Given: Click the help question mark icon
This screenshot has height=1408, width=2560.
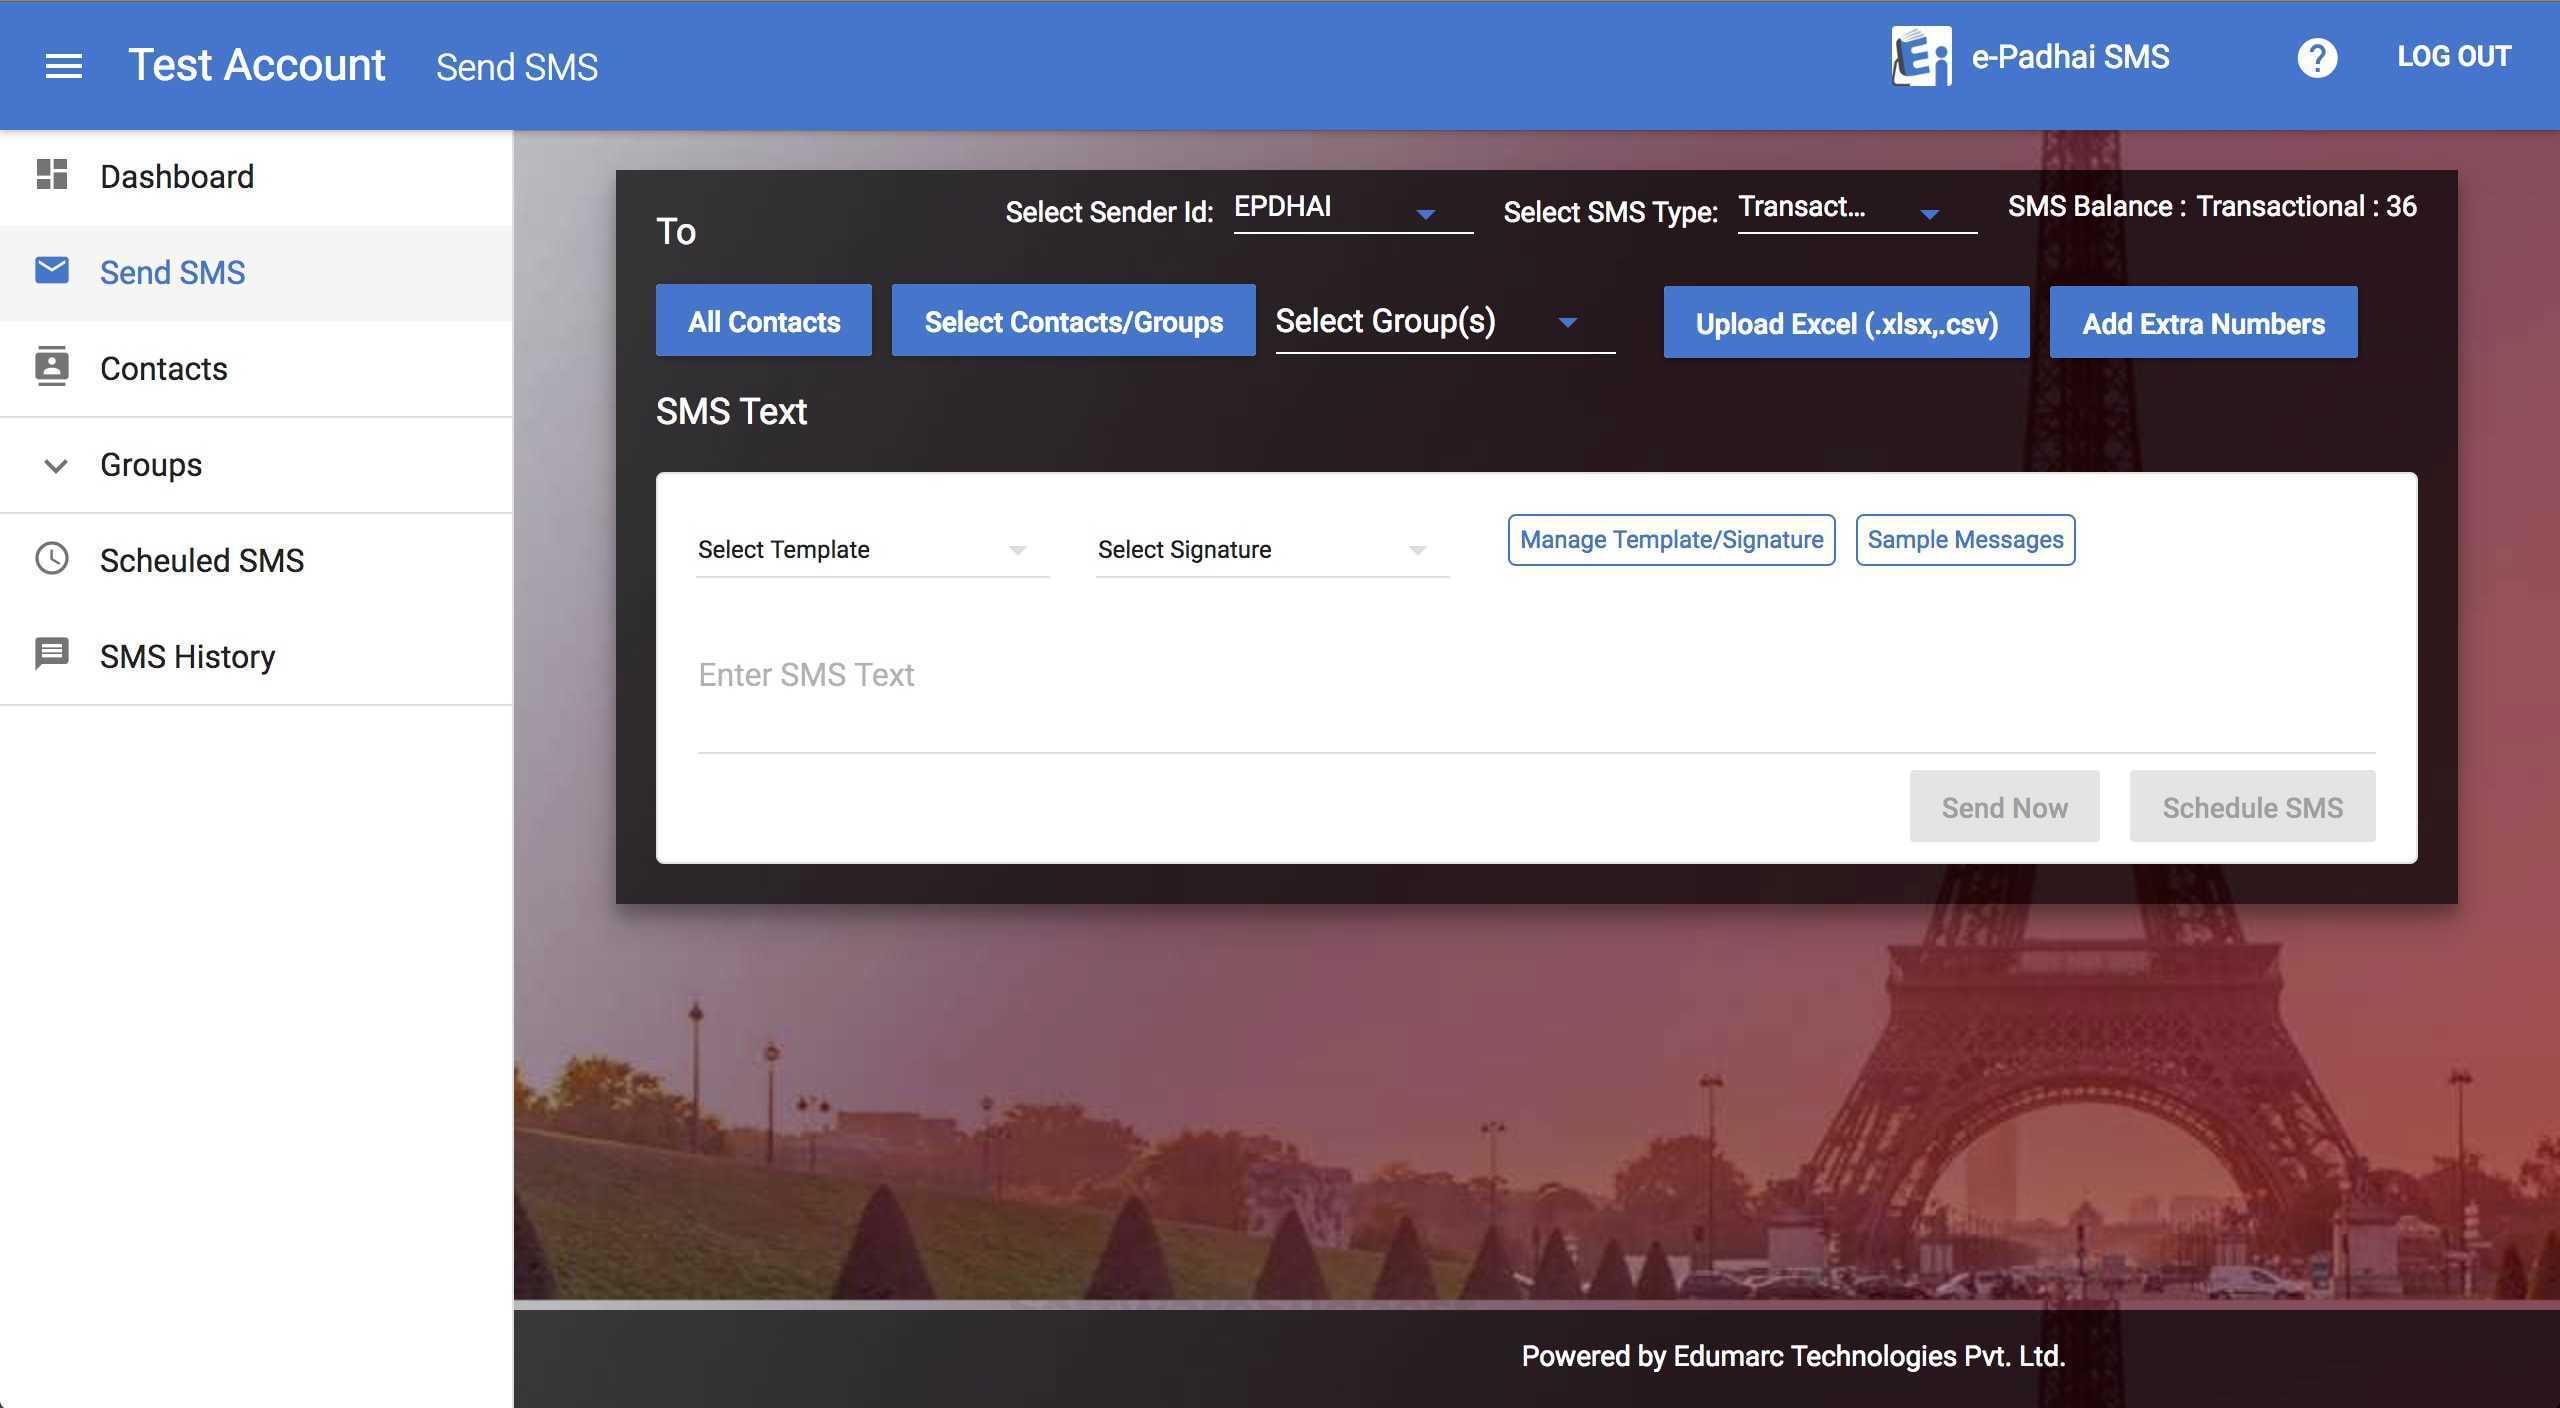Looking at the screenshot, I should (2316, 58).
